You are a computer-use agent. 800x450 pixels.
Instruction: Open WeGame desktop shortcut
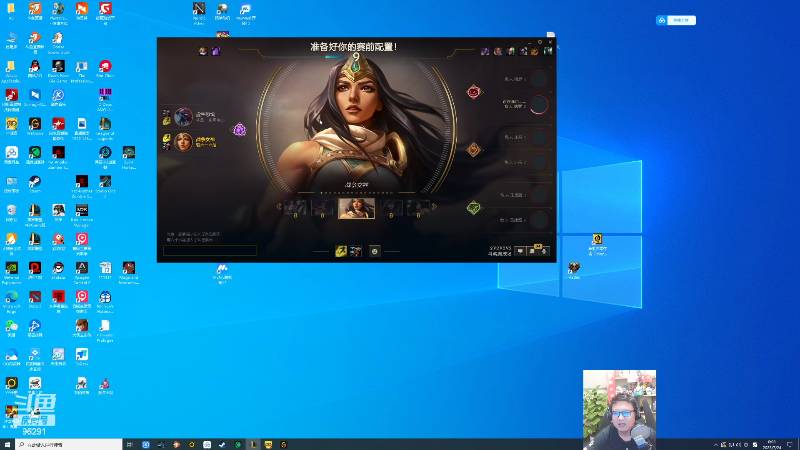[x=35, y=127]
